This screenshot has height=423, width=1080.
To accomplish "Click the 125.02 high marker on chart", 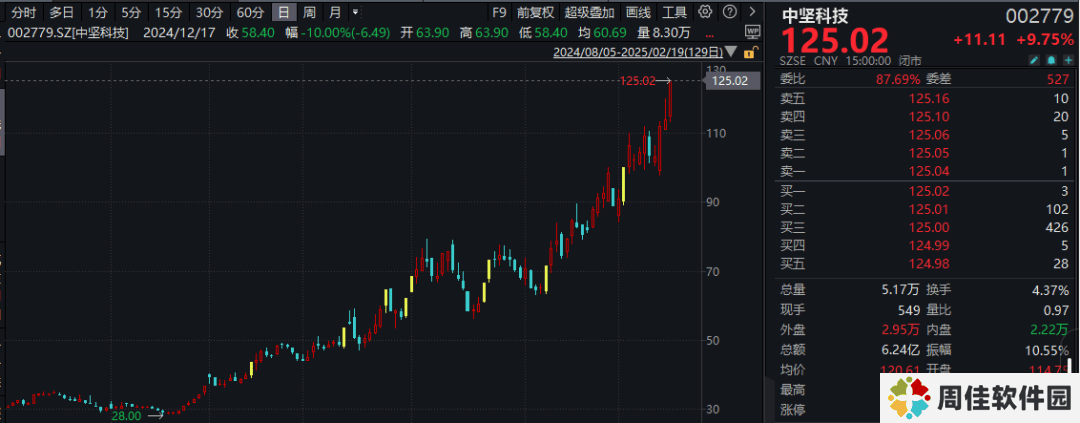I will [636, 81].
